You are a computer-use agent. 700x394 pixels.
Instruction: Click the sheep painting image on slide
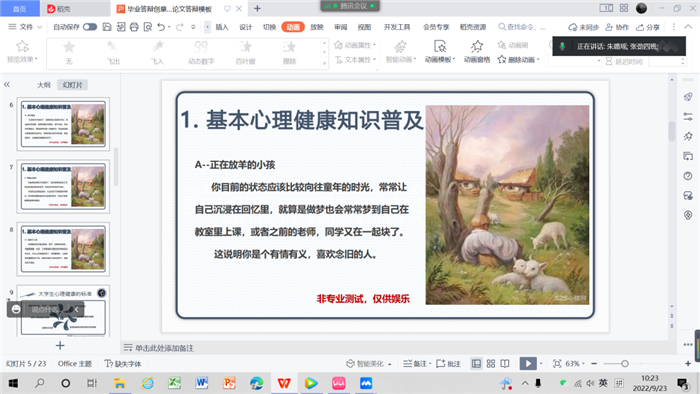(x=507, y=205)
